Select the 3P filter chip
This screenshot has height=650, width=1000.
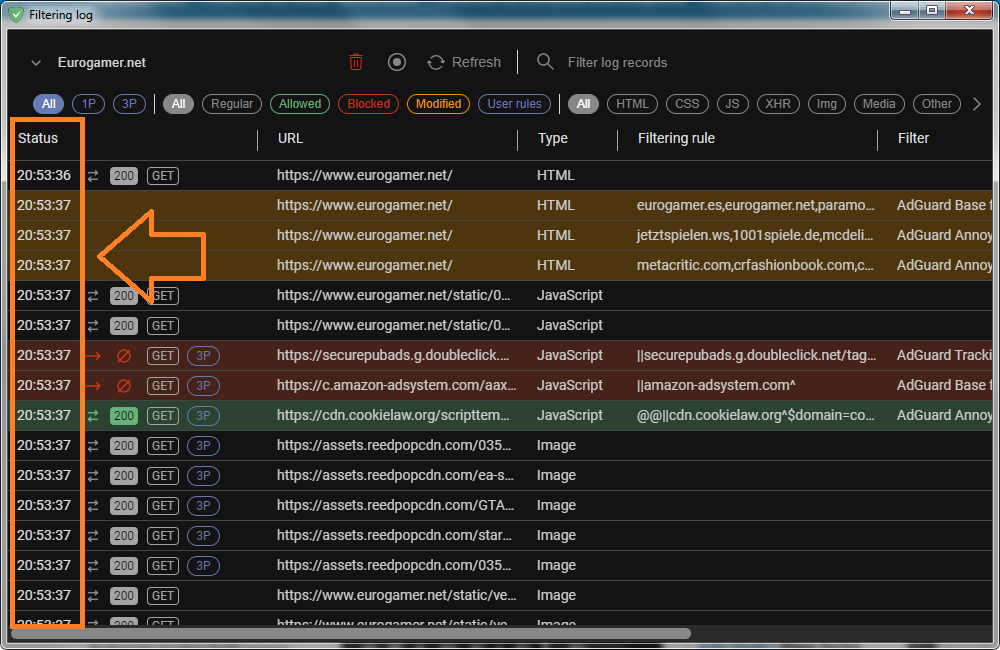click(129, 104)
